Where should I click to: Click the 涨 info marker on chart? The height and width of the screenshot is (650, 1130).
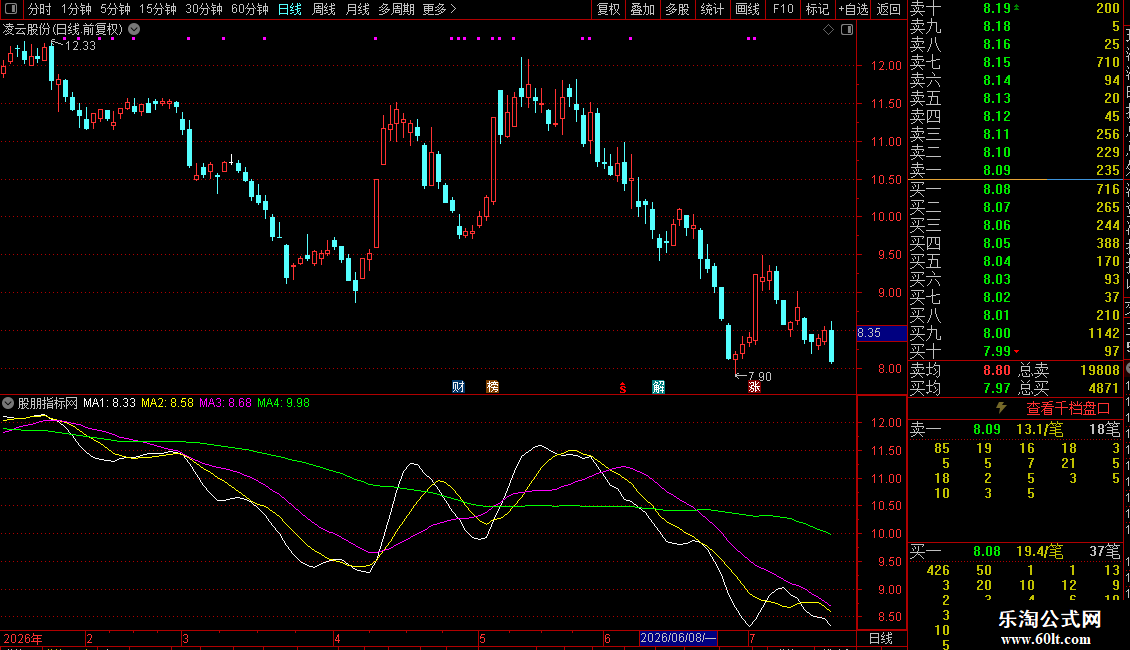click(x=754, y=387)
